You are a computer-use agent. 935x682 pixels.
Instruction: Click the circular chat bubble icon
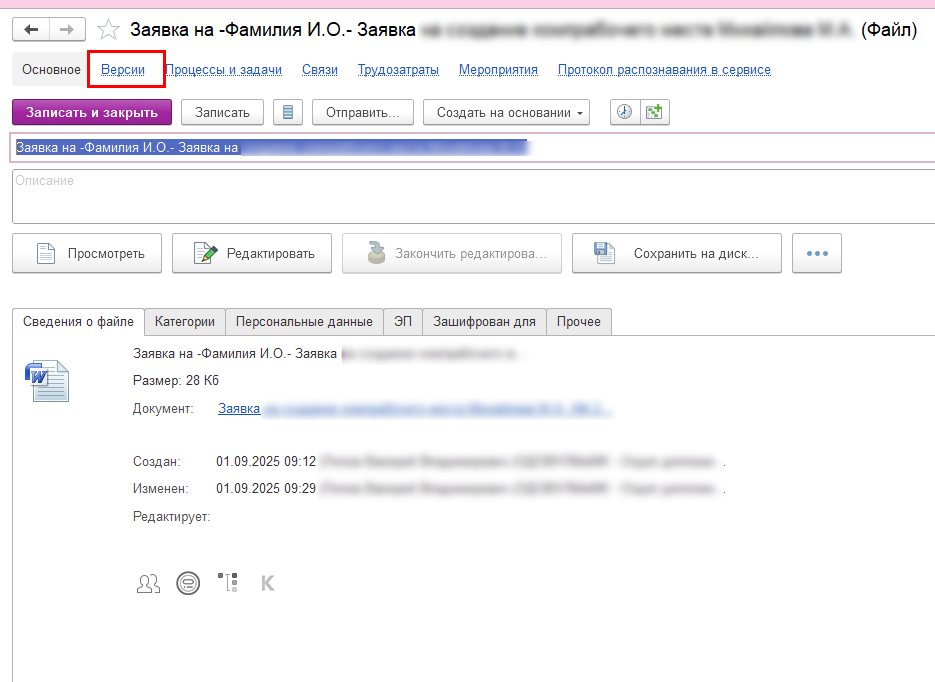[187, 583]
